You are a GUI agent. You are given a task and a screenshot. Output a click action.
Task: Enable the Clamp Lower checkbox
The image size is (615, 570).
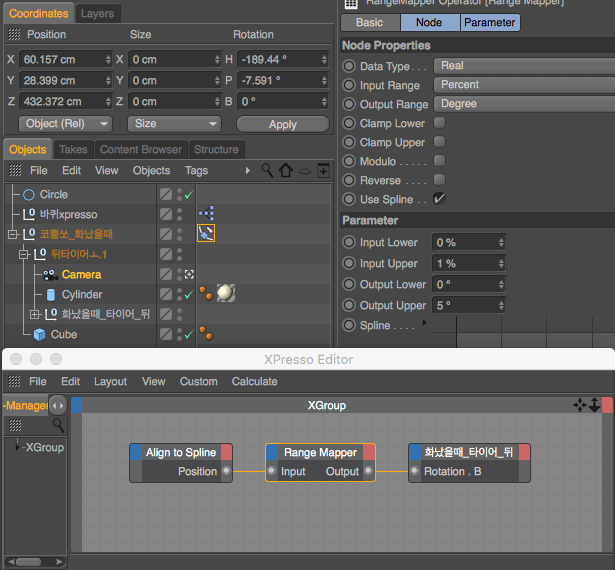[439, 123]
